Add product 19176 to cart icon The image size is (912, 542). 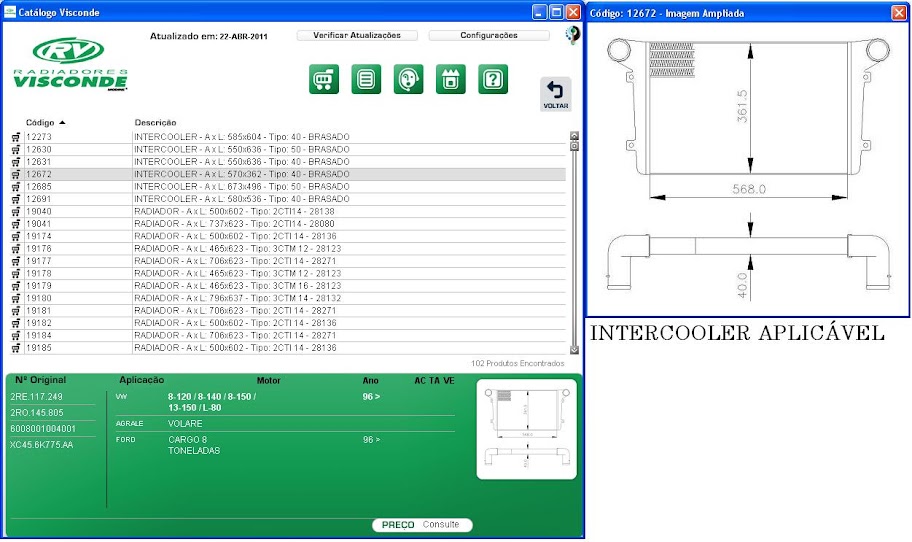(16, 249)
